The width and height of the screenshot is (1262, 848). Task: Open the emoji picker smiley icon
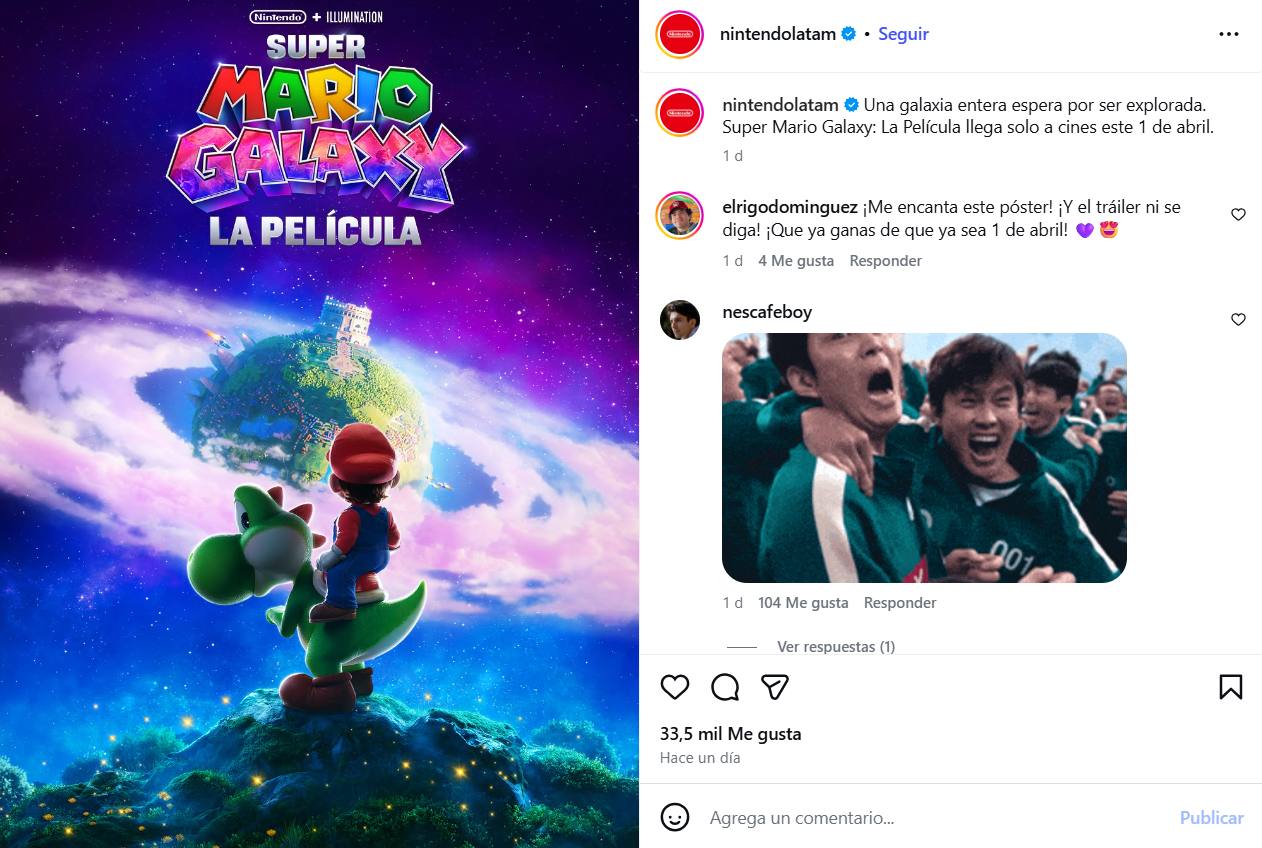coord(675,817)
